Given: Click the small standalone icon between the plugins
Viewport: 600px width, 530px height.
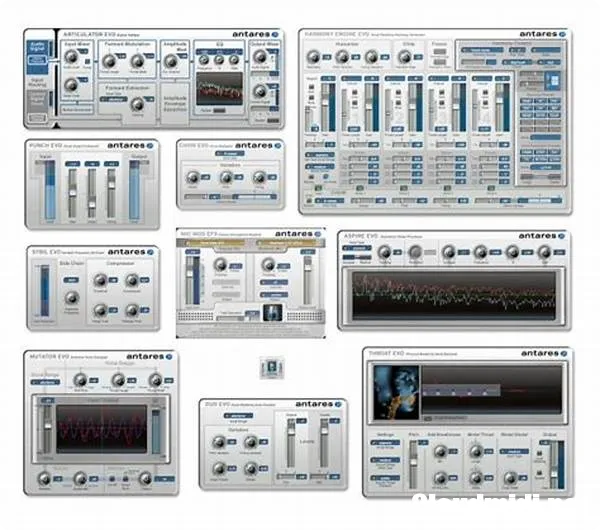Looking at the screenshot, I should pyautogui.click(x=270, y=368).
